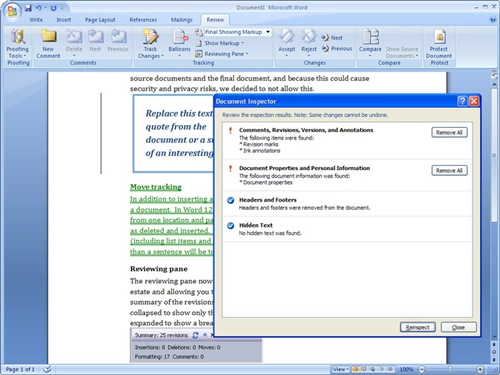500x375 pixels.
Task: Jump to Previous in Changes group
Action: tap(337, 48)
